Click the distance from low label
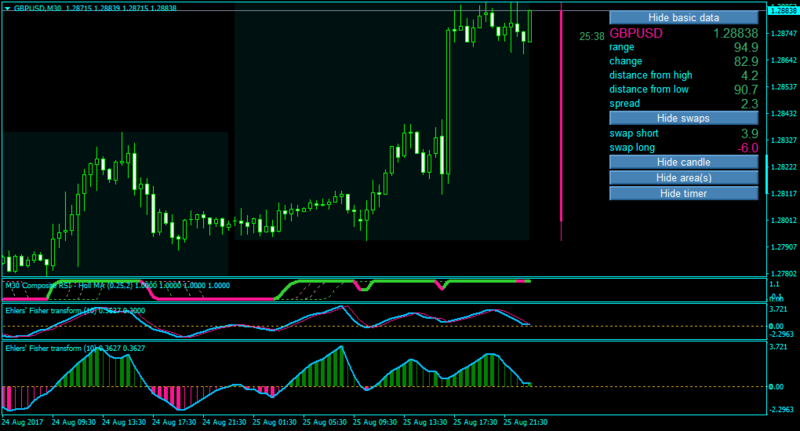The width and height of the screenshot is (800, 431). (x=648, y=89)
